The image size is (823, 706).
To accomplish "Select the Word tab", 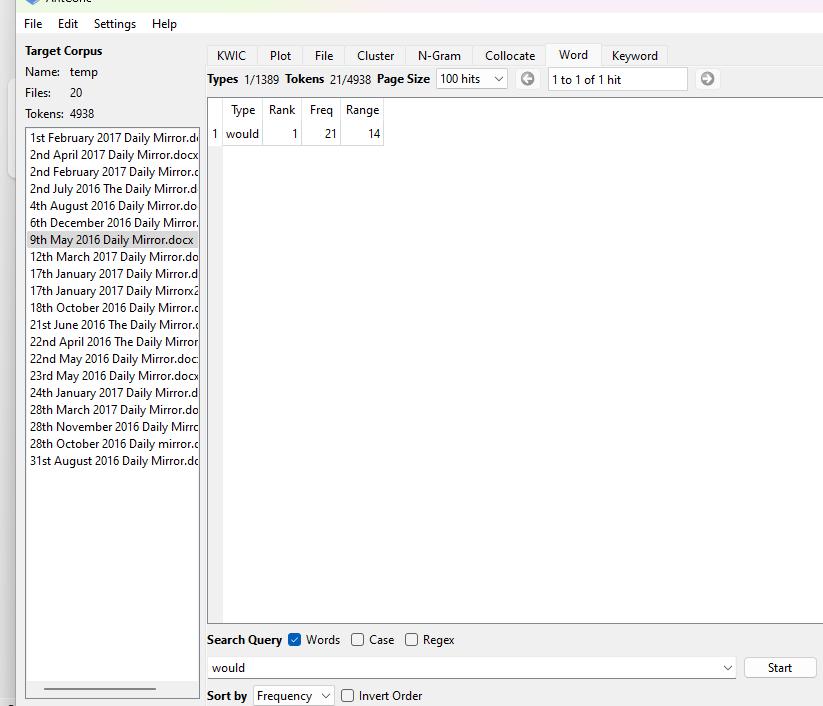I will pyautogui.click(x=573, y=55).
